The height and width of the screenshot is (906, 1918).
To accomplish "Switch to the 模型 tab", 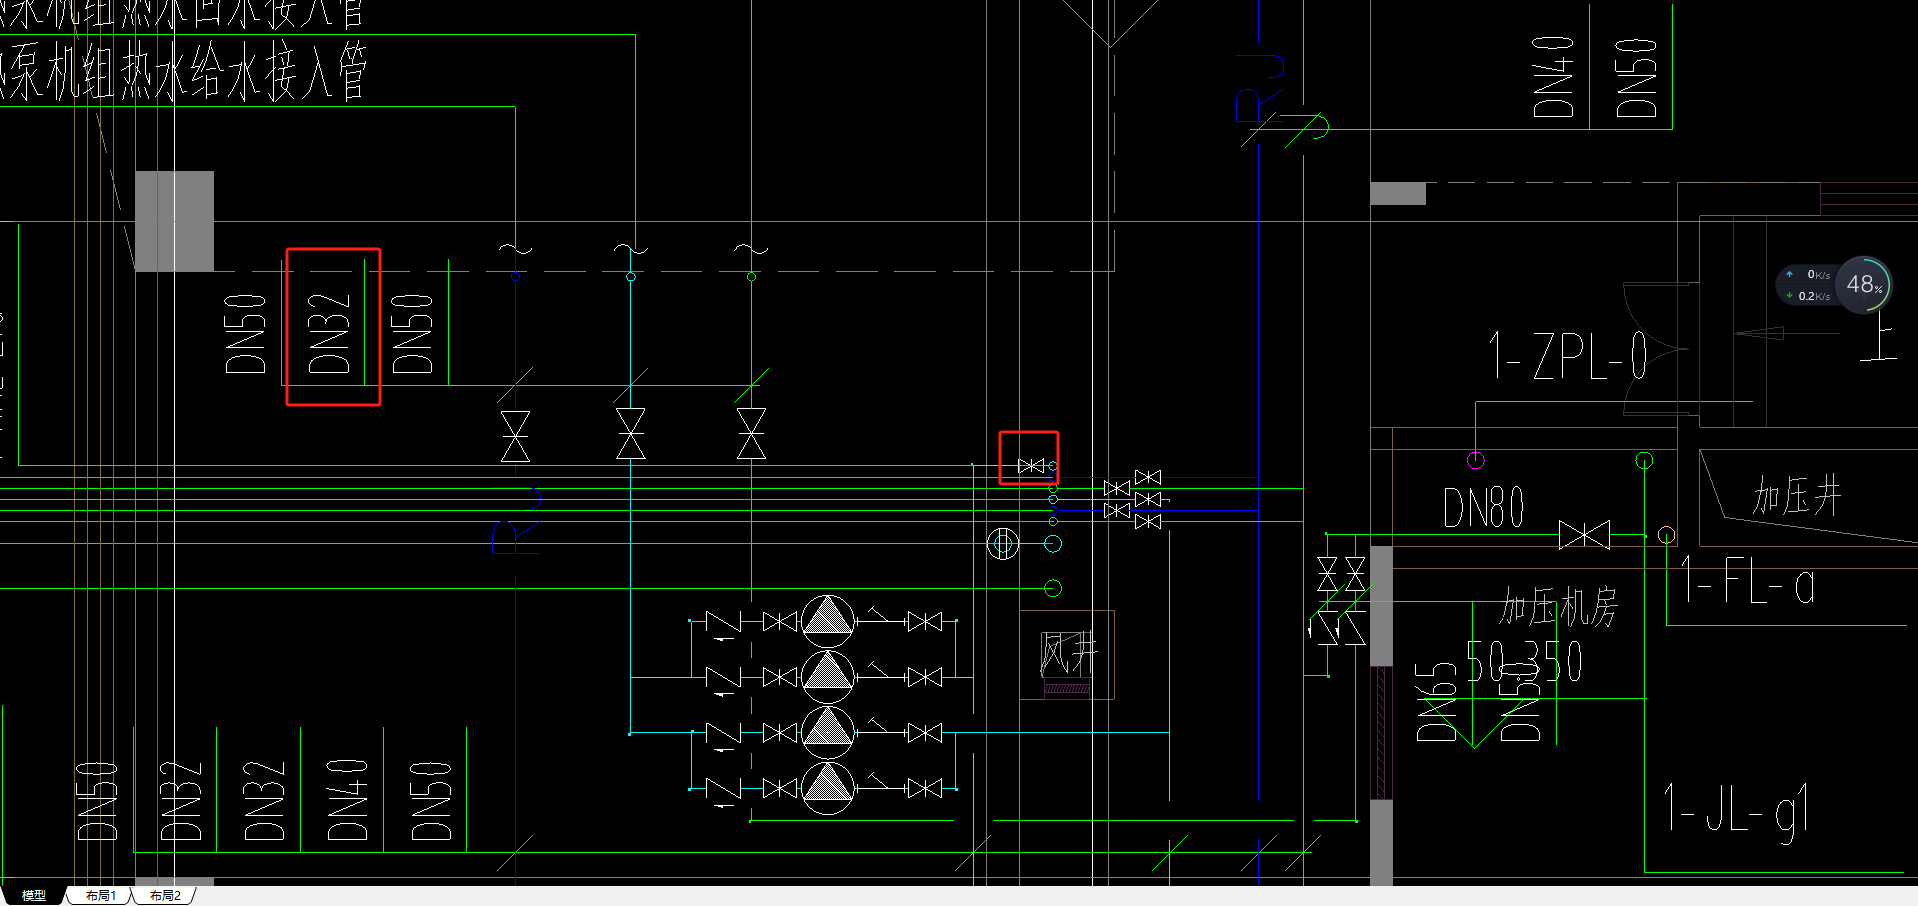I will point(34,895).
